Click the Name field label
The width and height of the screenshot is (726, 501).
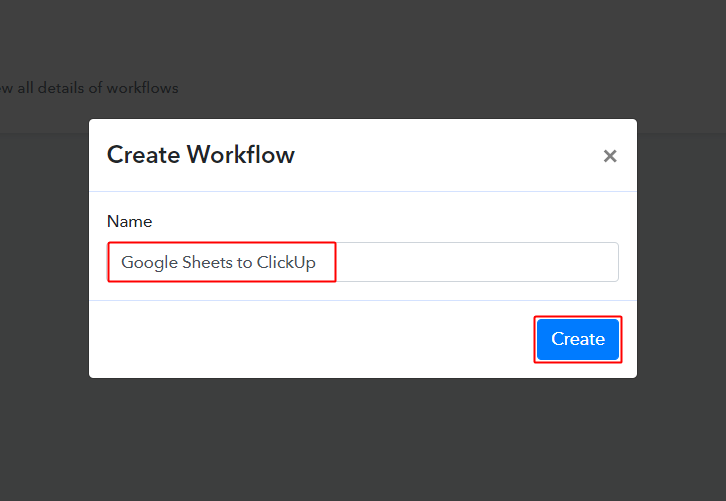point(129,221)
